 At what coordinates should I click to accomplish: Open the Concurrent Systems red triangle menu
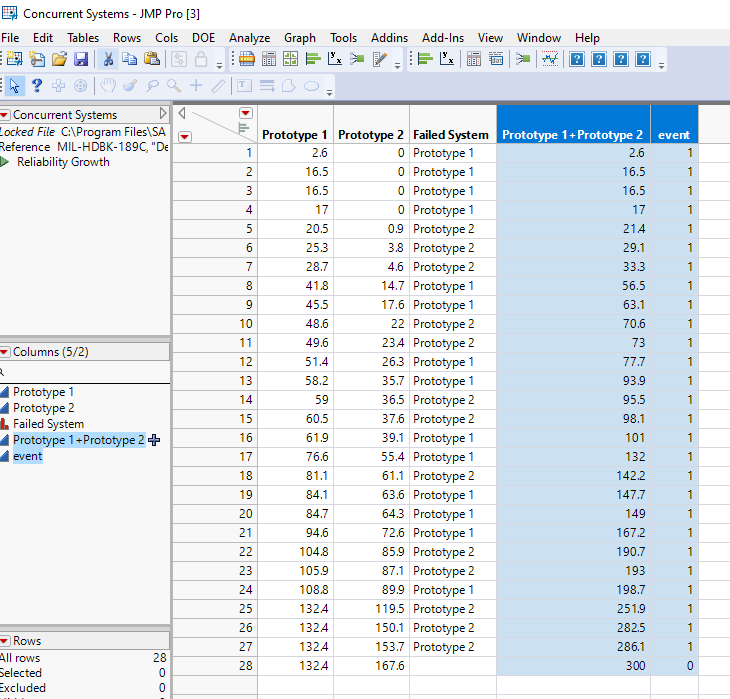click(5, 115)
